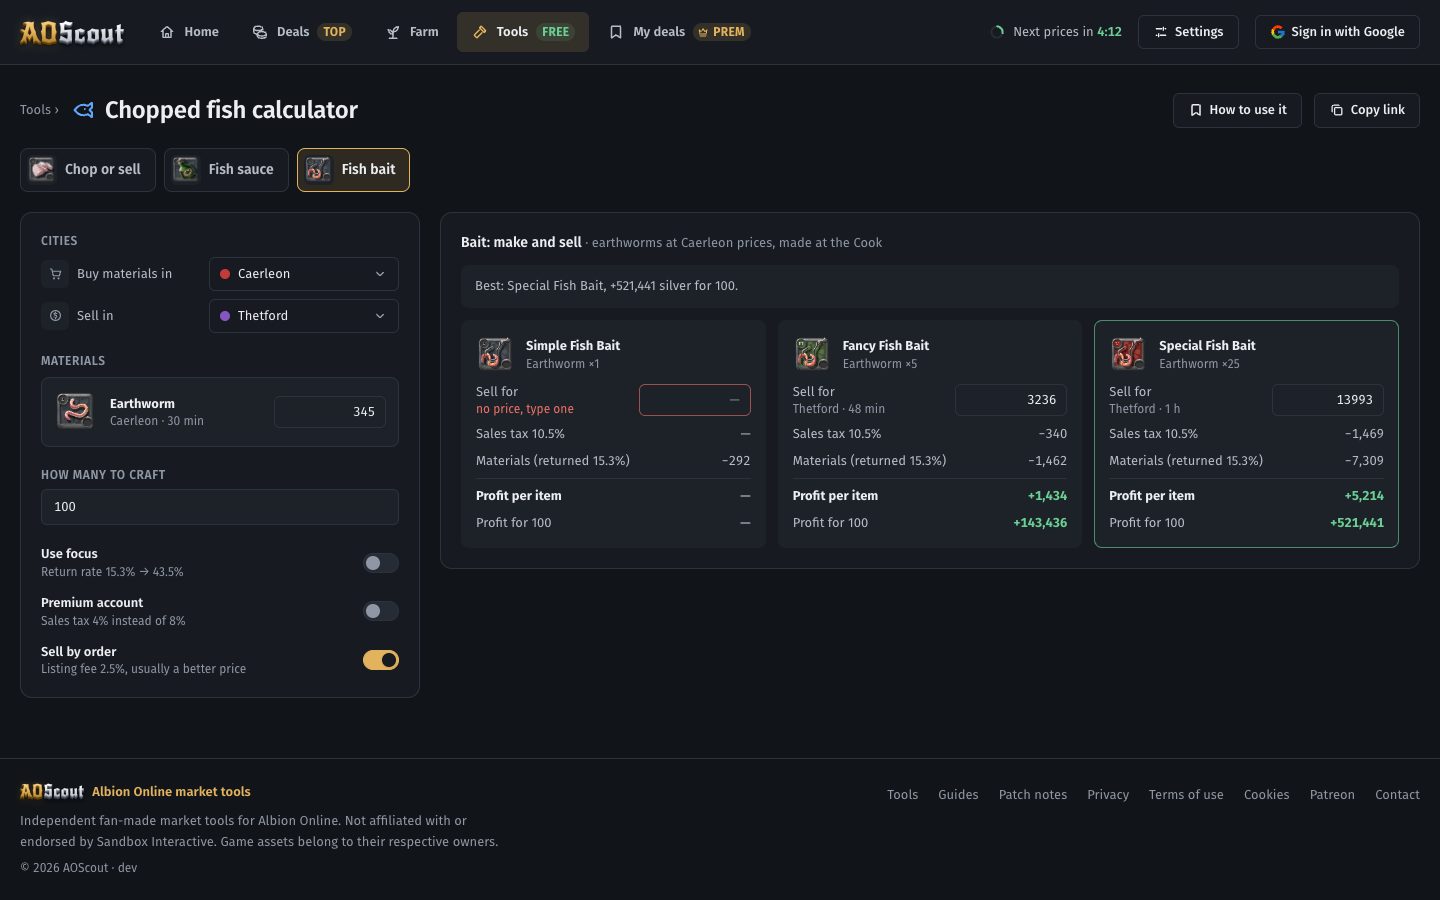The image size is (1440, 900).
Task: Click the Home house icon
Action: [167, 32]
